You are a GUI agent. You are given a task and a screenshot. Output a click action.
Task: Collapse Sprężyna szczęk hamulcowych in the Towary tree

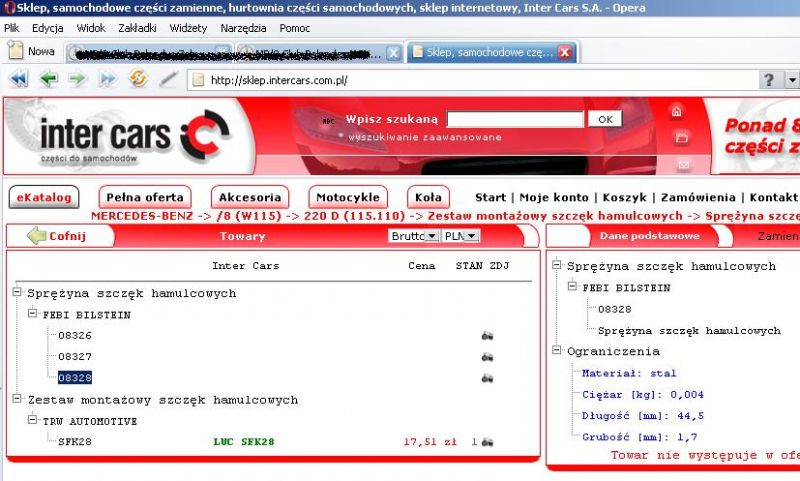point(17,292)
